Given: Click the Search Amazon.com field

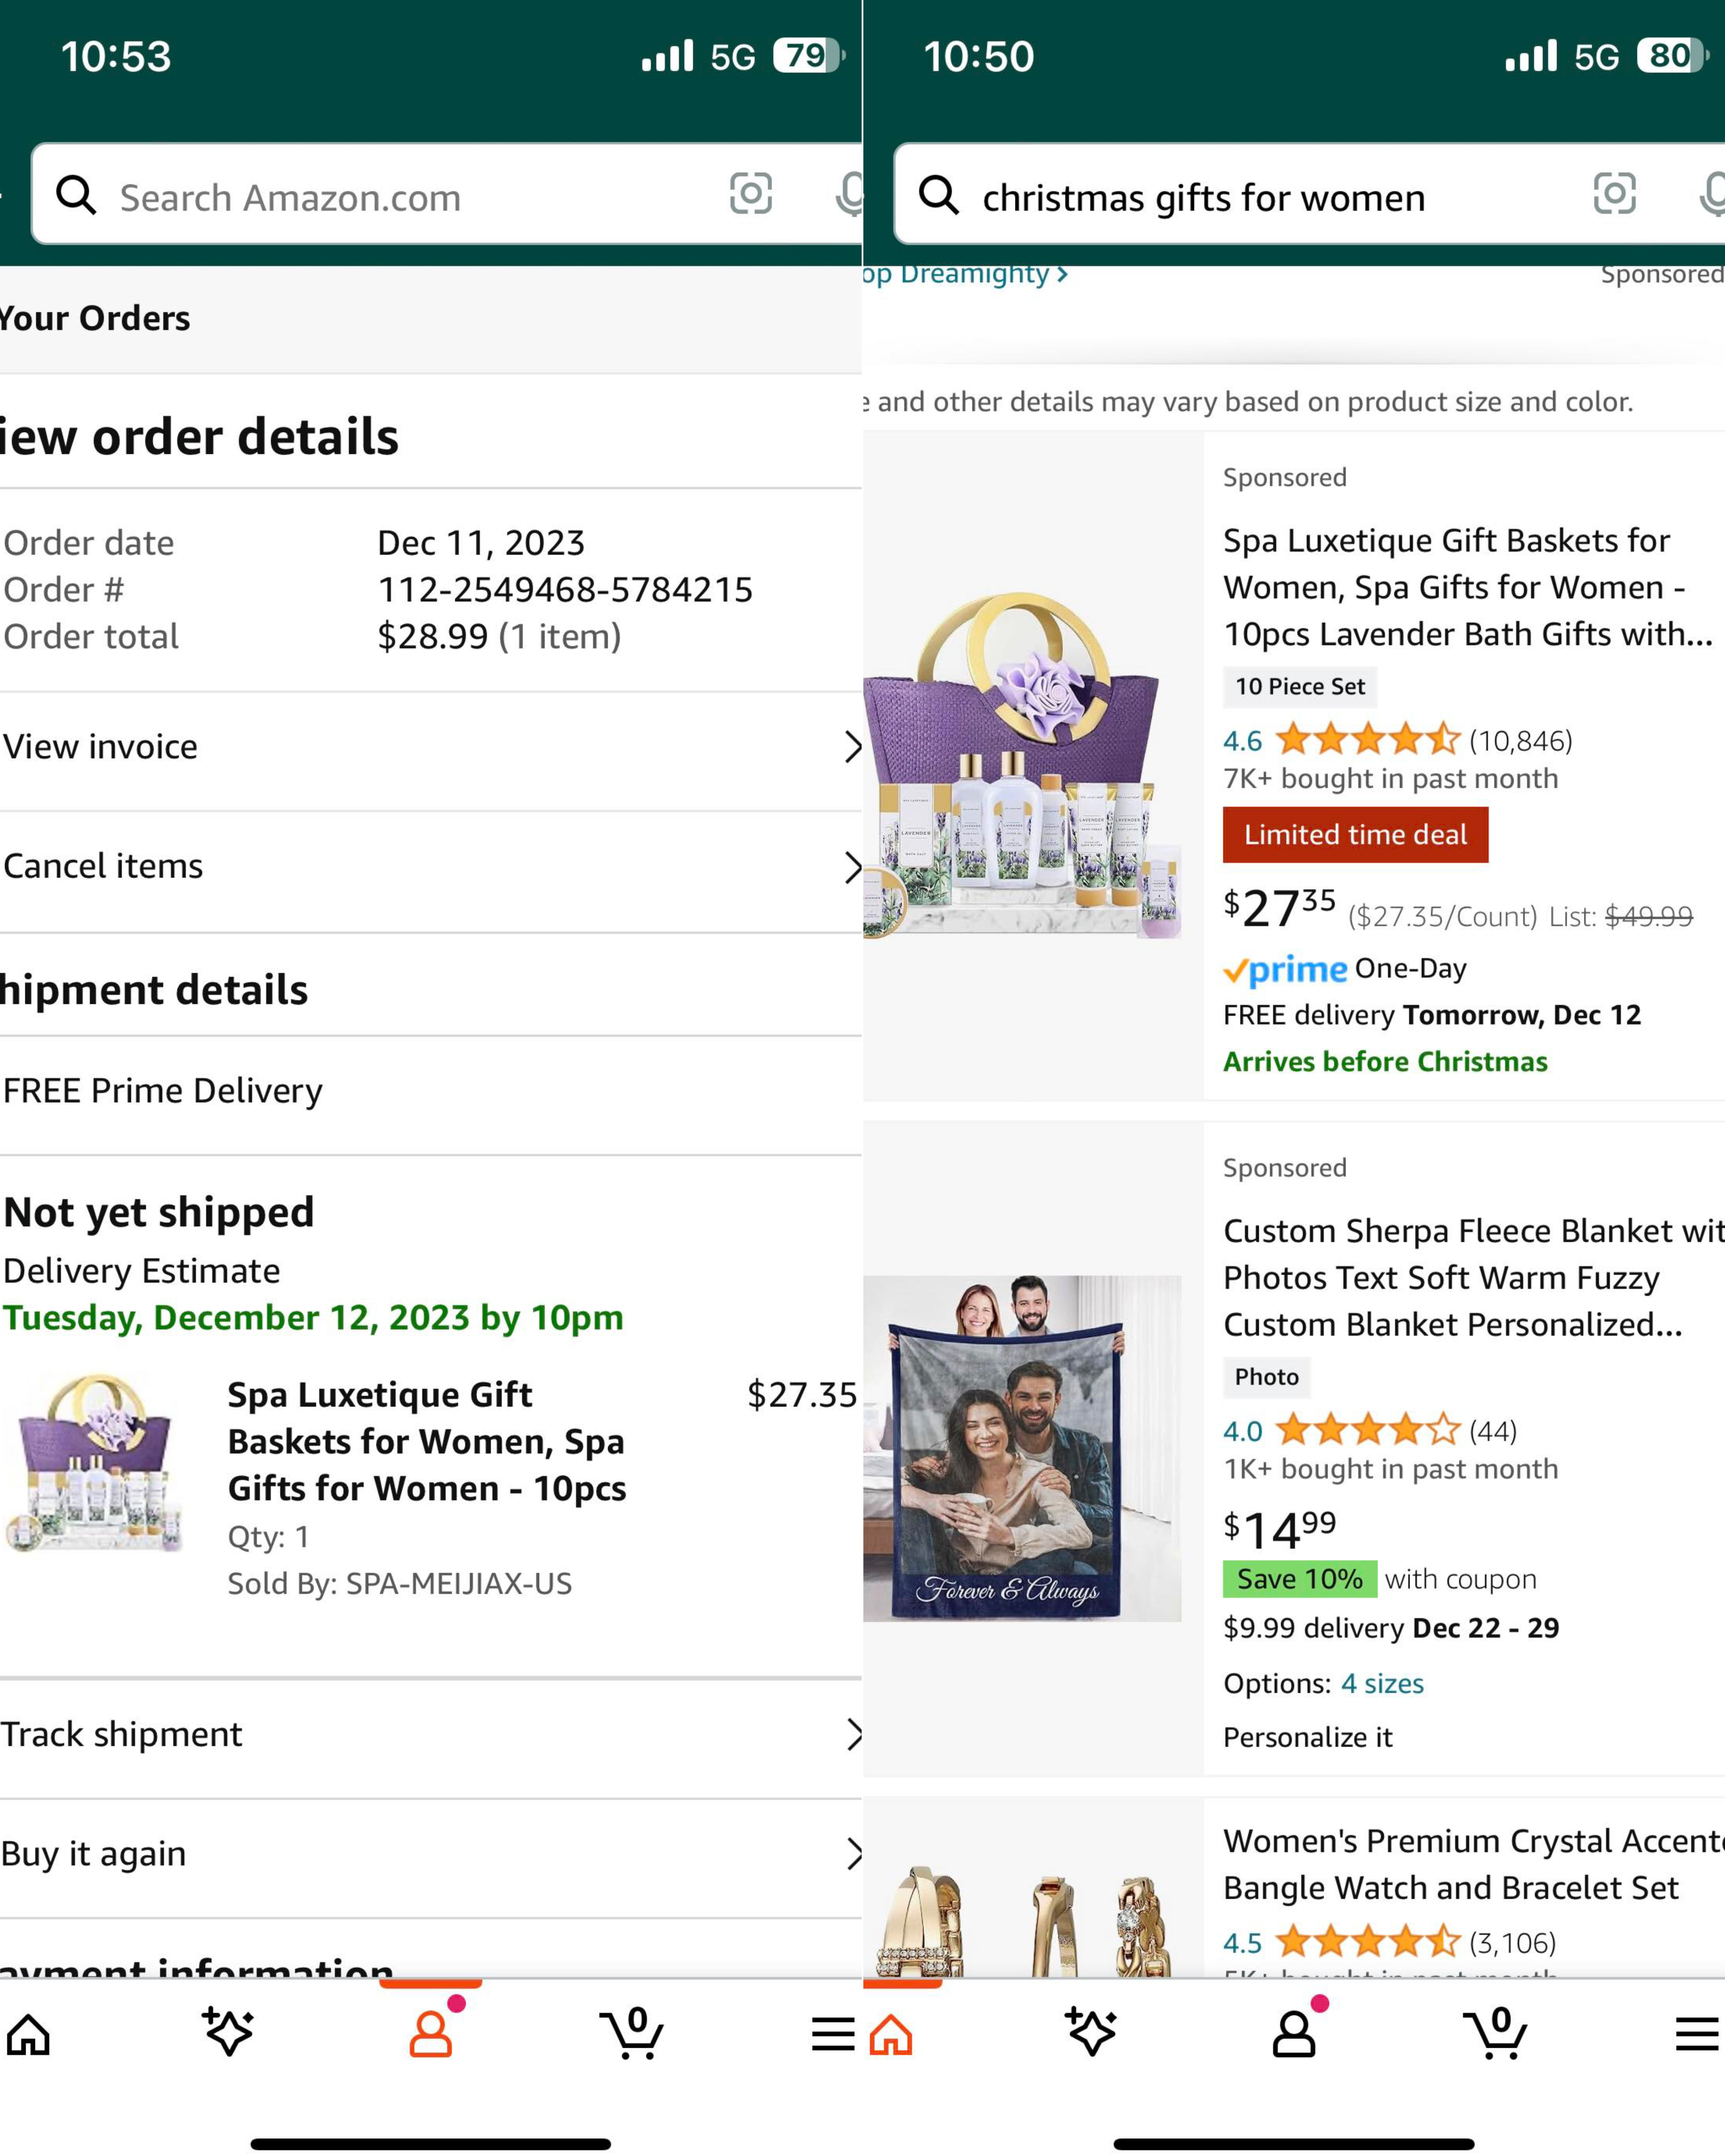Looking at the screenshot, I should point(400,197).
